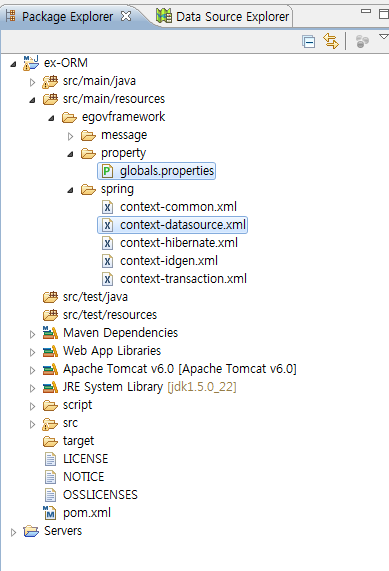Image resolution: width=389 pixels, height=571 pixels.
Task: Click the Collapse All toolbar icon
Action: pos(309,42)
